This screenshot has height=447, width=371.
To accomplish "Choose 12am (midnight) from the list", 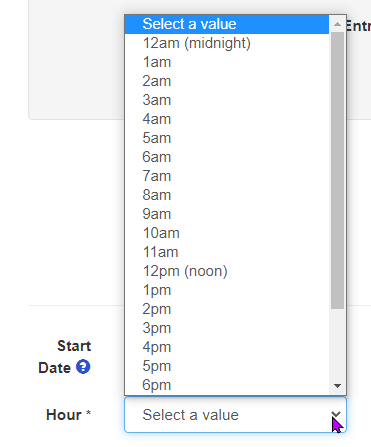I will tap(227, 43).
